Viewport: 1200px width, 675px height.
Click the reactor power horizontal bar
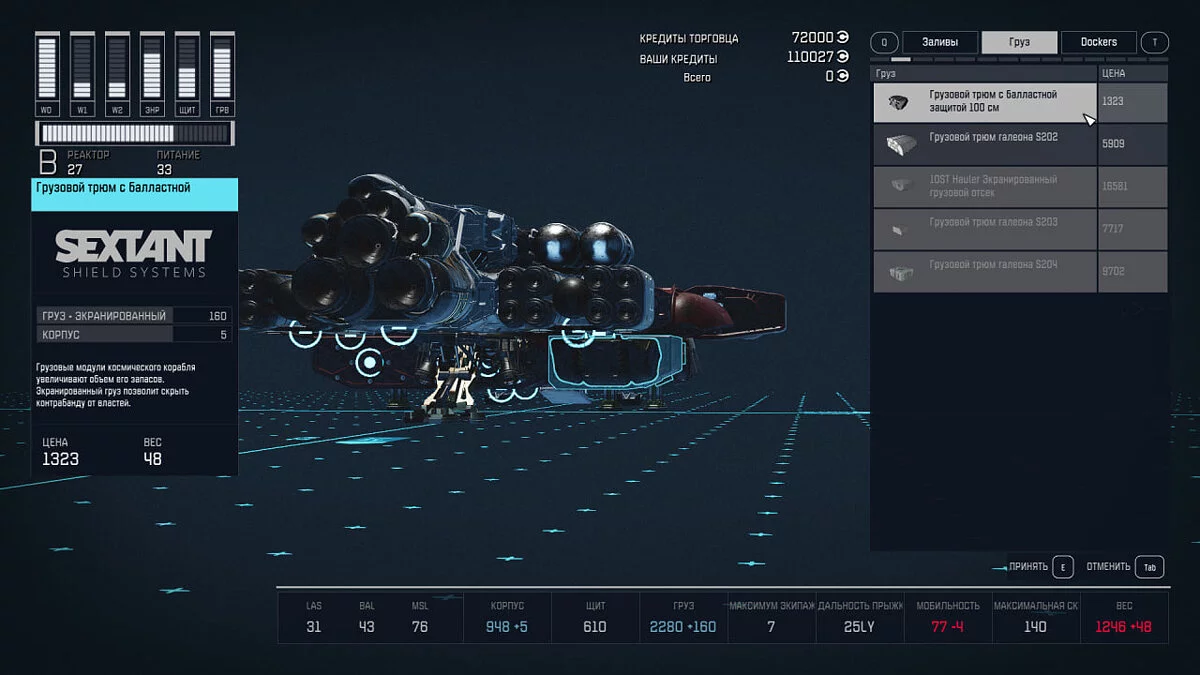coord(134,134)
